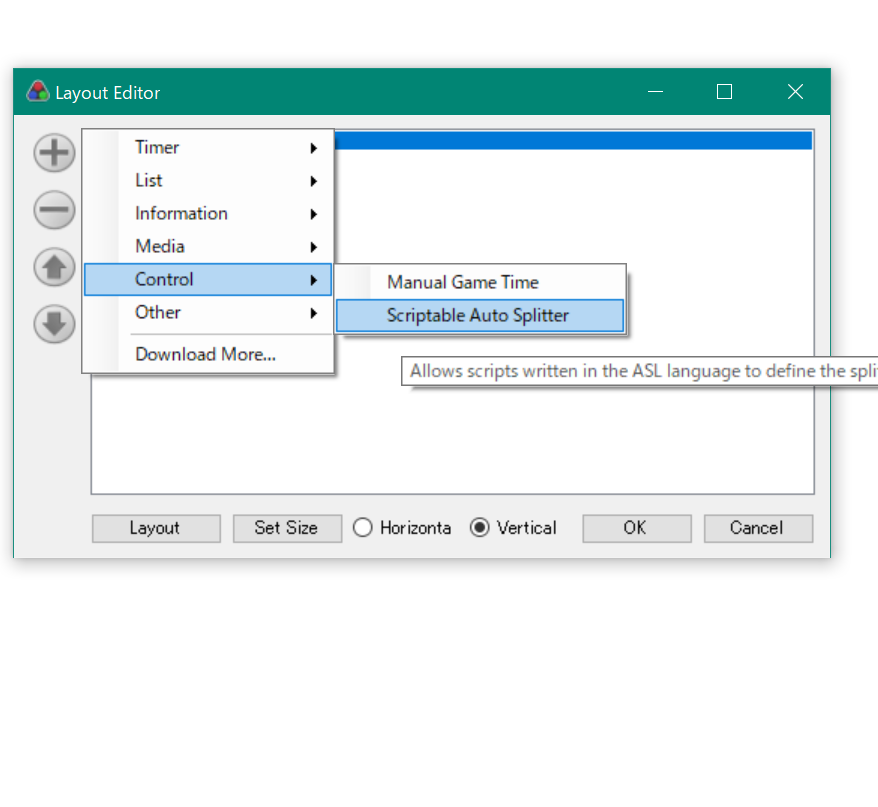Expand the Other submenu
Image resolution: width=878 pixels, height=807 pixels.
point(208,312)
